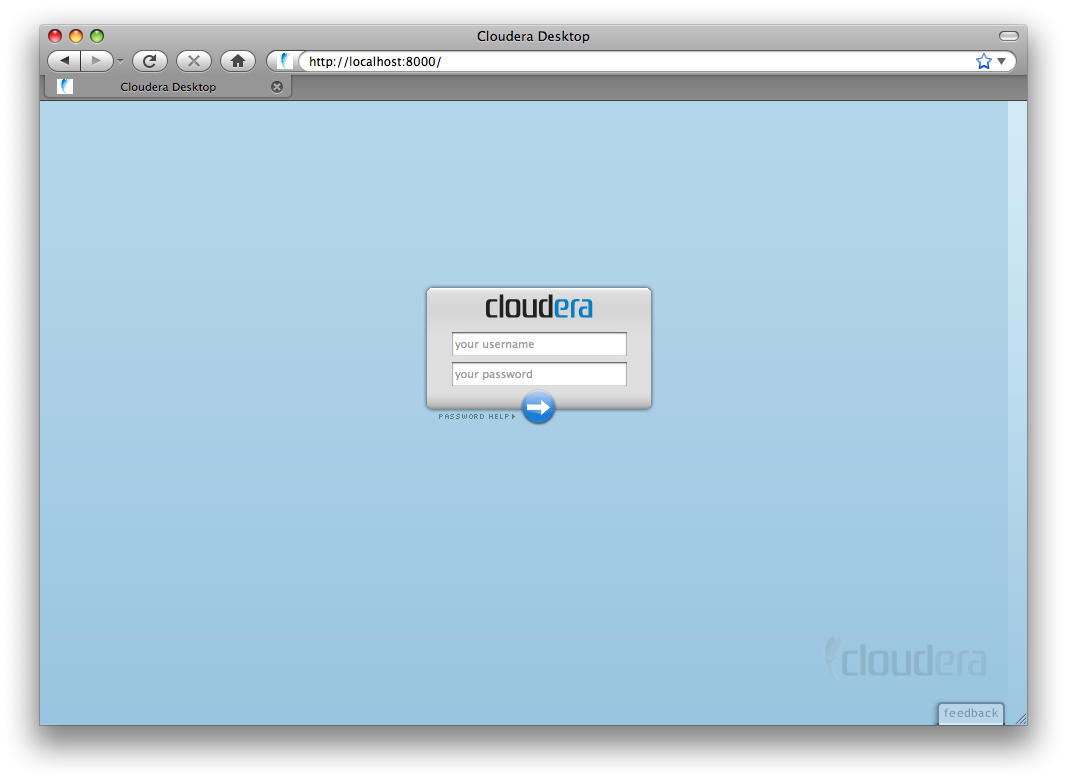Open the back/forward history dropdown arrow

tap(120, 61)
